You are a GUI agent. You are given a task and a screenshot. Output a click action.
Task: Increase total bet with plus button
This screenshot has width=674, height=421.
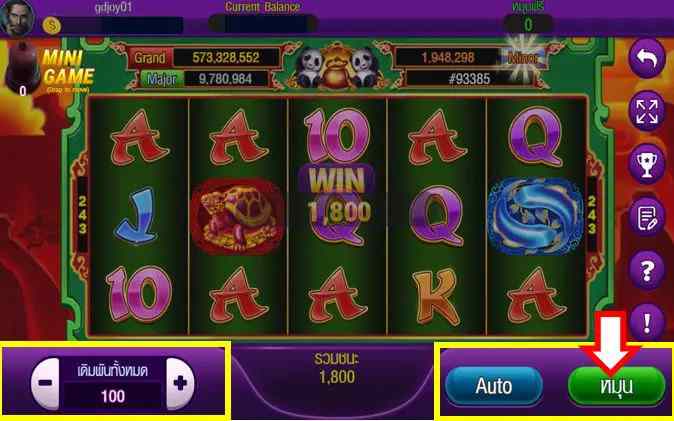(181, 383)
